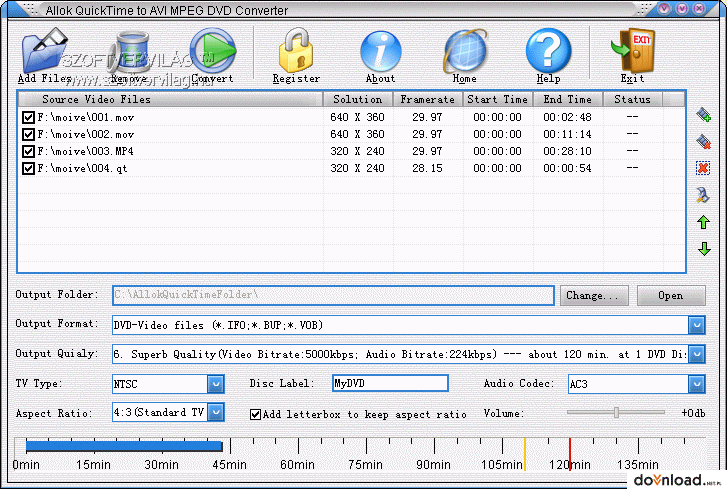Expand the Output Format dropdown
The height and width of the screenshot is (489, 727).
(x=696, y=325)
